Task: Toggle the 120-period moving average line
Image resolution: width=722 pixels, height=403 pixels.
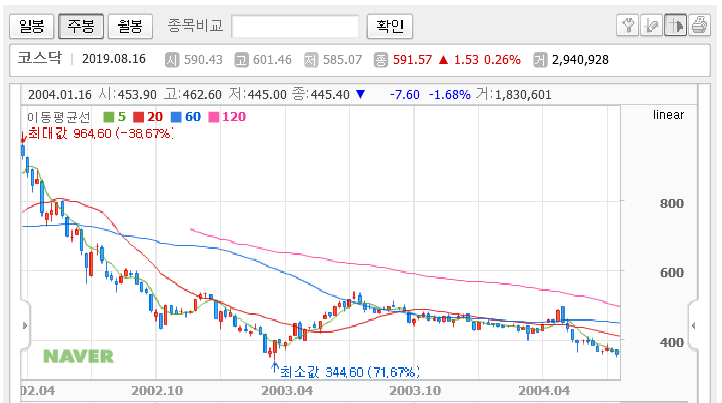Action: pyautogui.click(x=227, y=117)
